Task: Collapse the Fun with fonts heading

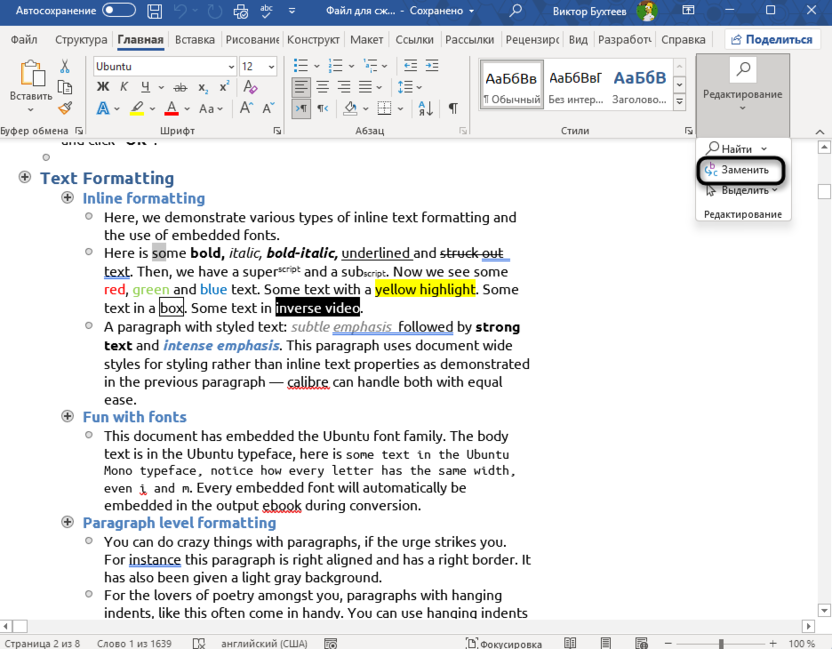Action: (x=68, y=416)
